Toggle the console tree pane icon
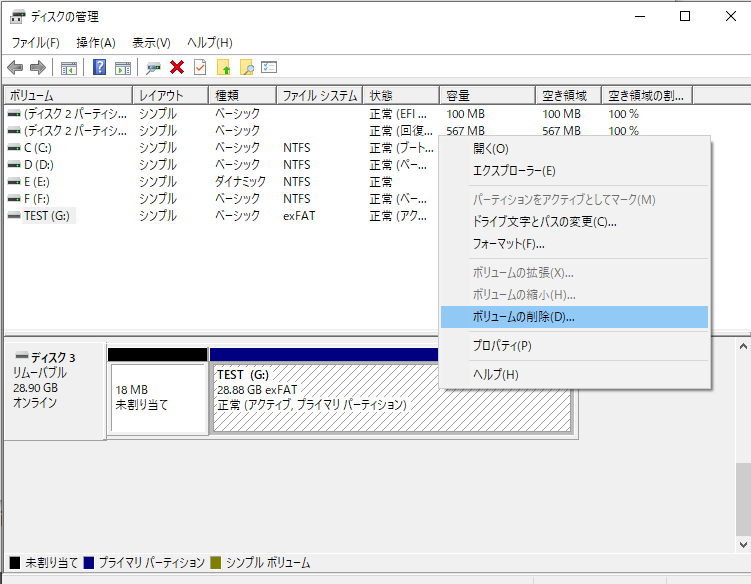The image size is (751, 584). point(68,68)
